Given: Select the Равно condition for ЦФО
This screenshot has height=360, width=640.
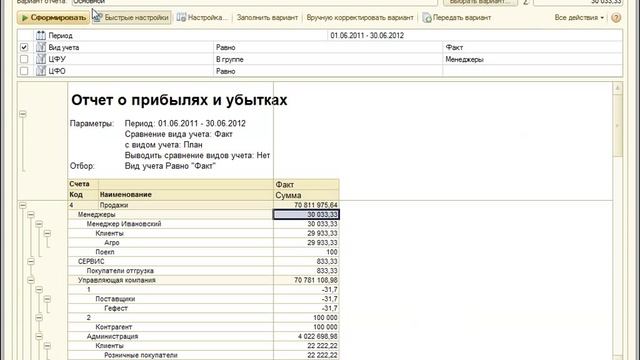Looking at the screenshot, I should pos(226,71).
